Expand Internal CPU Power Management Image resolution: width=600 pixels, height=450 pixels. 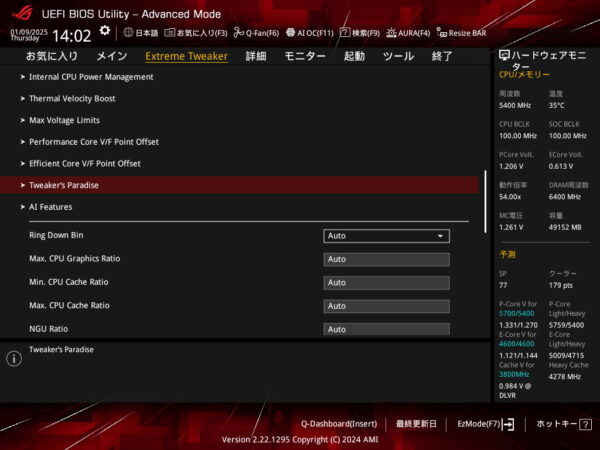(x=91, y=77)
